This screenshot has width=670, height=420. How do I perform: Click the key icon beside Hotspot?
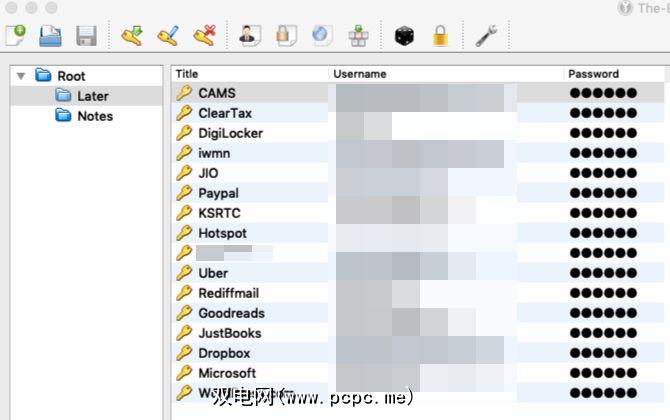[184, 233]
